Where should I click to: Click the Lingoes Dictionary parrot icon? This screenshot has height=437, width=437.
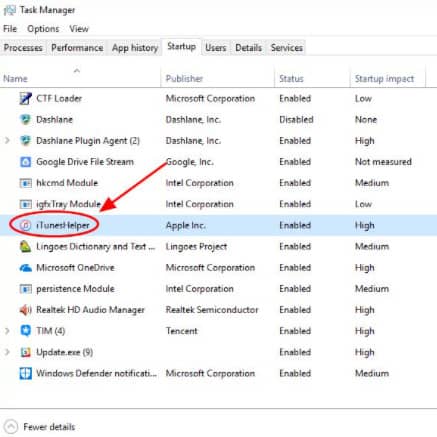(25, 247)
